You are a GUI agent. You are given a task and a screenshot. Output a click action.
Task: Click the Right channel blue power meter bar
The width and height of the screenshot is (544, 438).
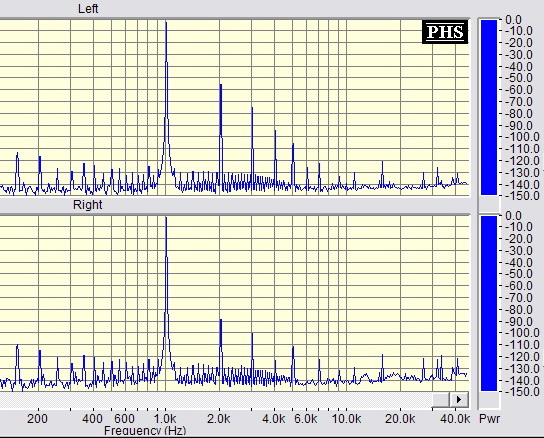489,303
